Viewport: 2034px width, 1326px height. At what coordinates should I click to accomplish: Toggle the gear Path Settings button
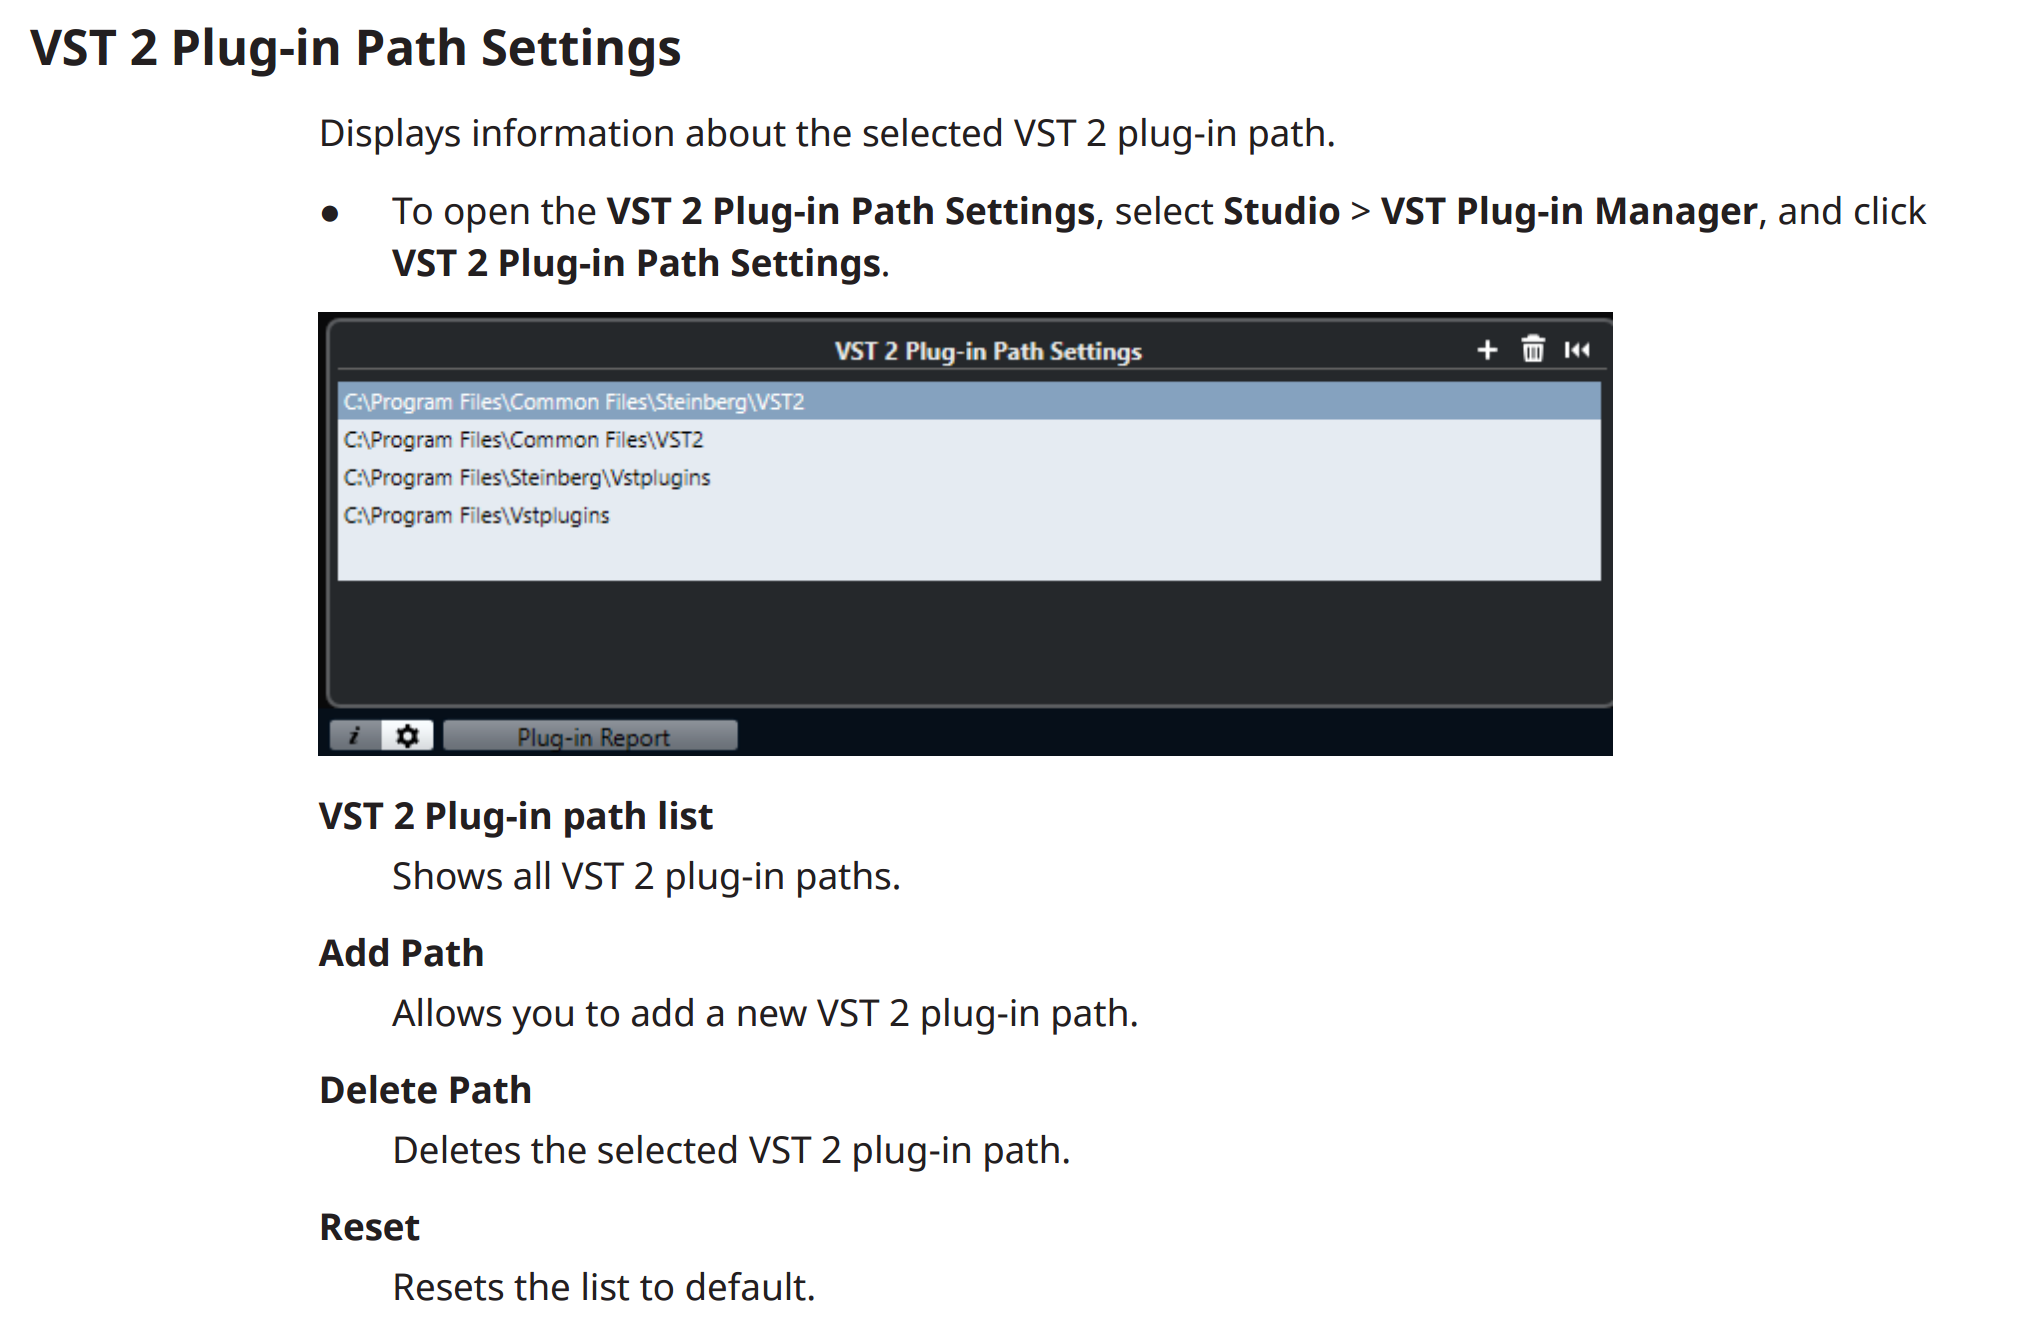pos(407,736)
